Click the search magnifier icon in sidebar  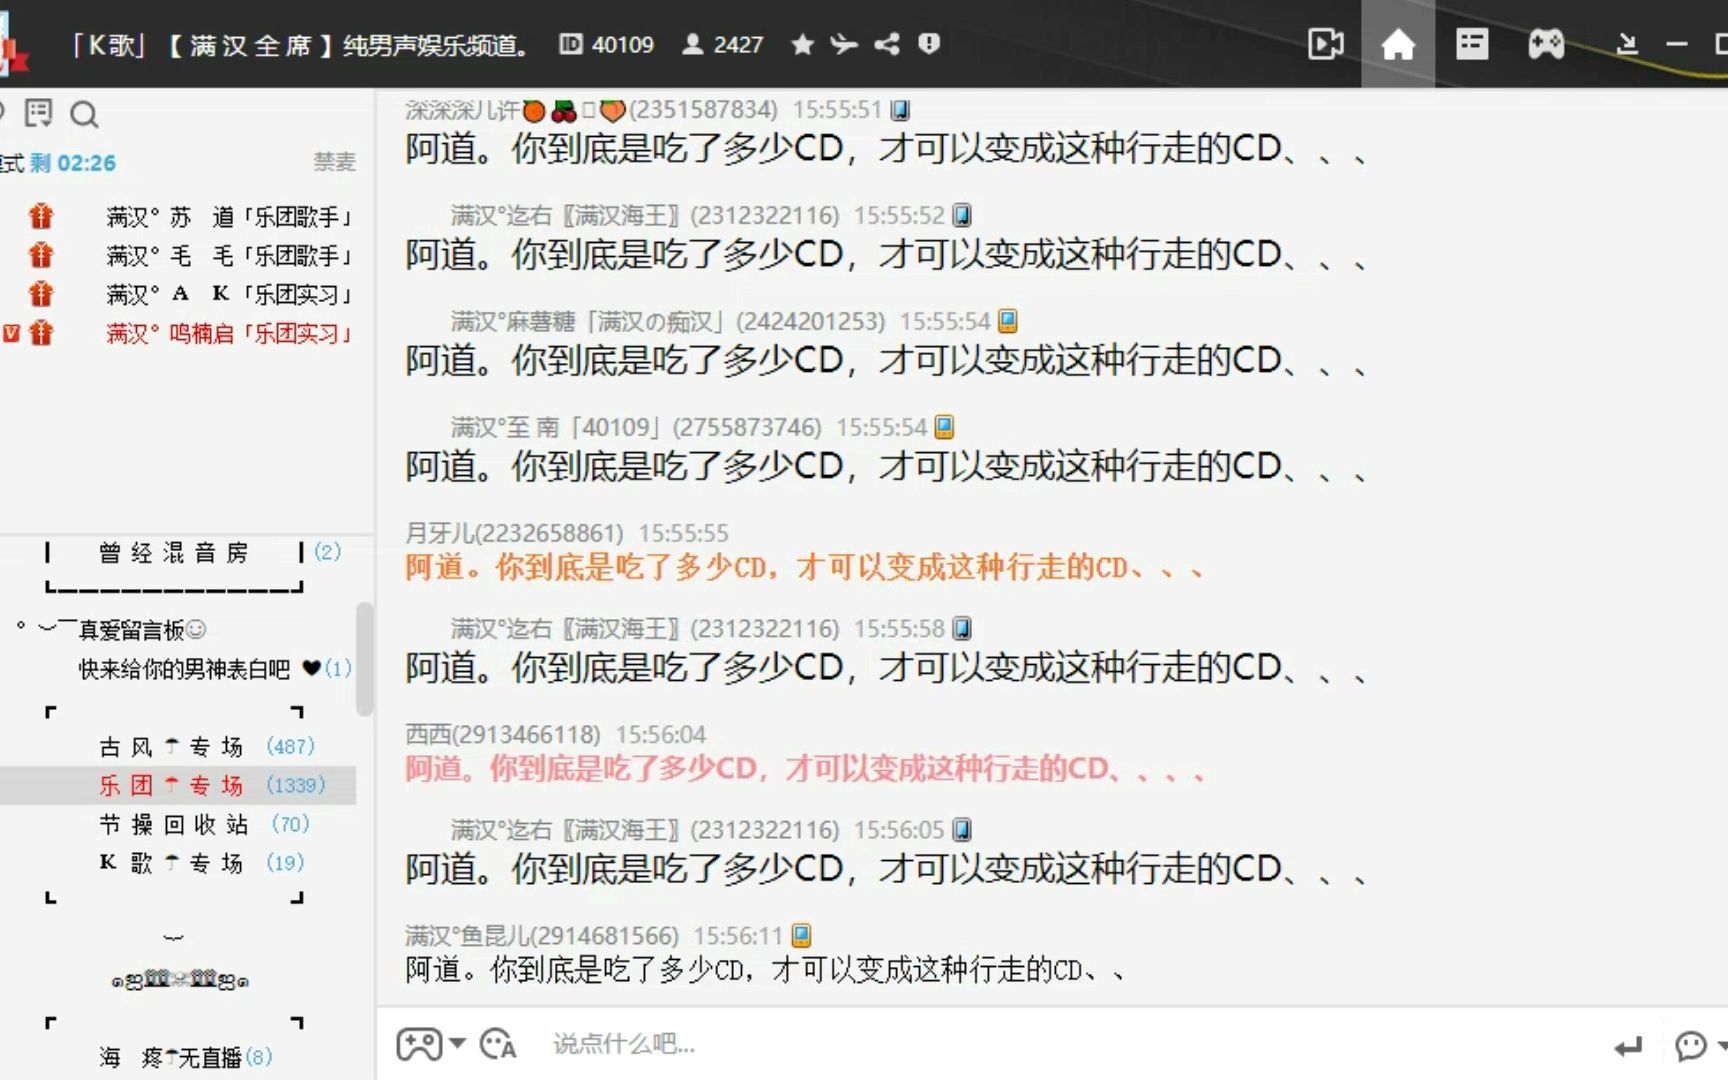85,115
